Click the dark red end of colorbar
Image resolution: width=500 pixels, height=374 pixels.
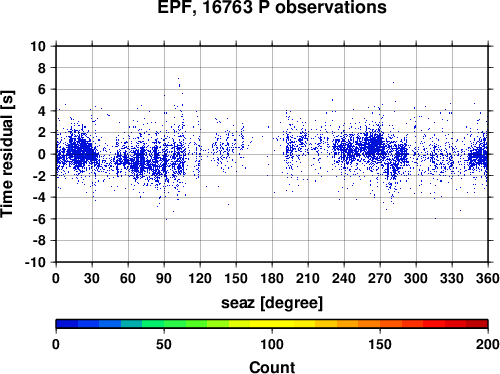tap(477, 324)
